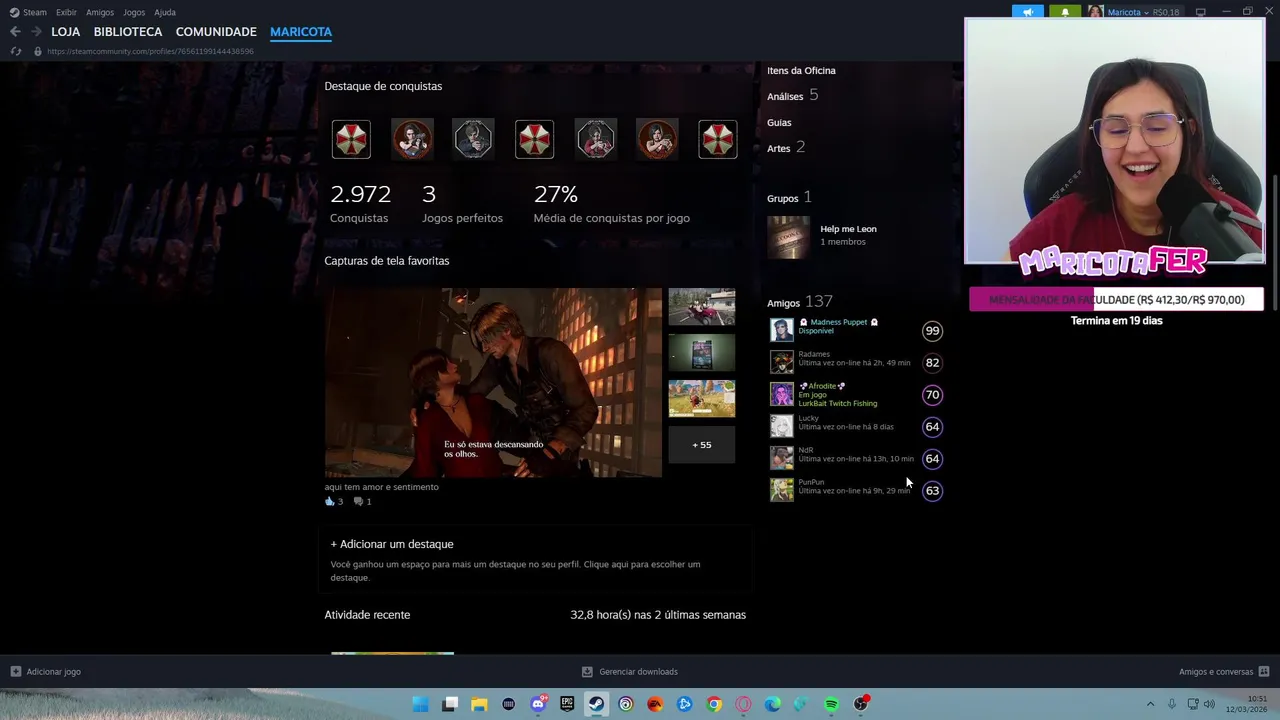
Task: Reload the page with refresh icon
Action: [15, 51]
